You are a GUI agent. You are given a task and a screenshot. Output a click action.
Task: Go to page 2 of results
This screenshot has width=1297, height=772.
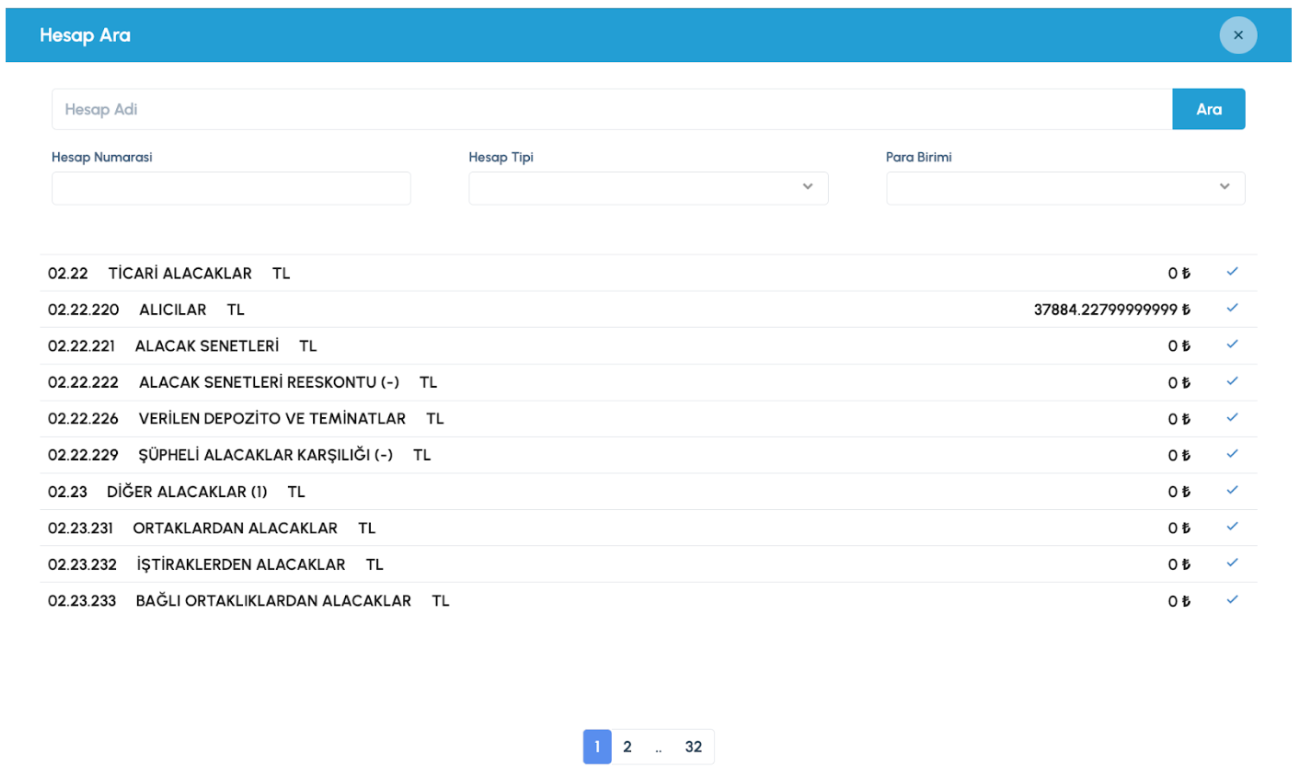click(627, 747)
